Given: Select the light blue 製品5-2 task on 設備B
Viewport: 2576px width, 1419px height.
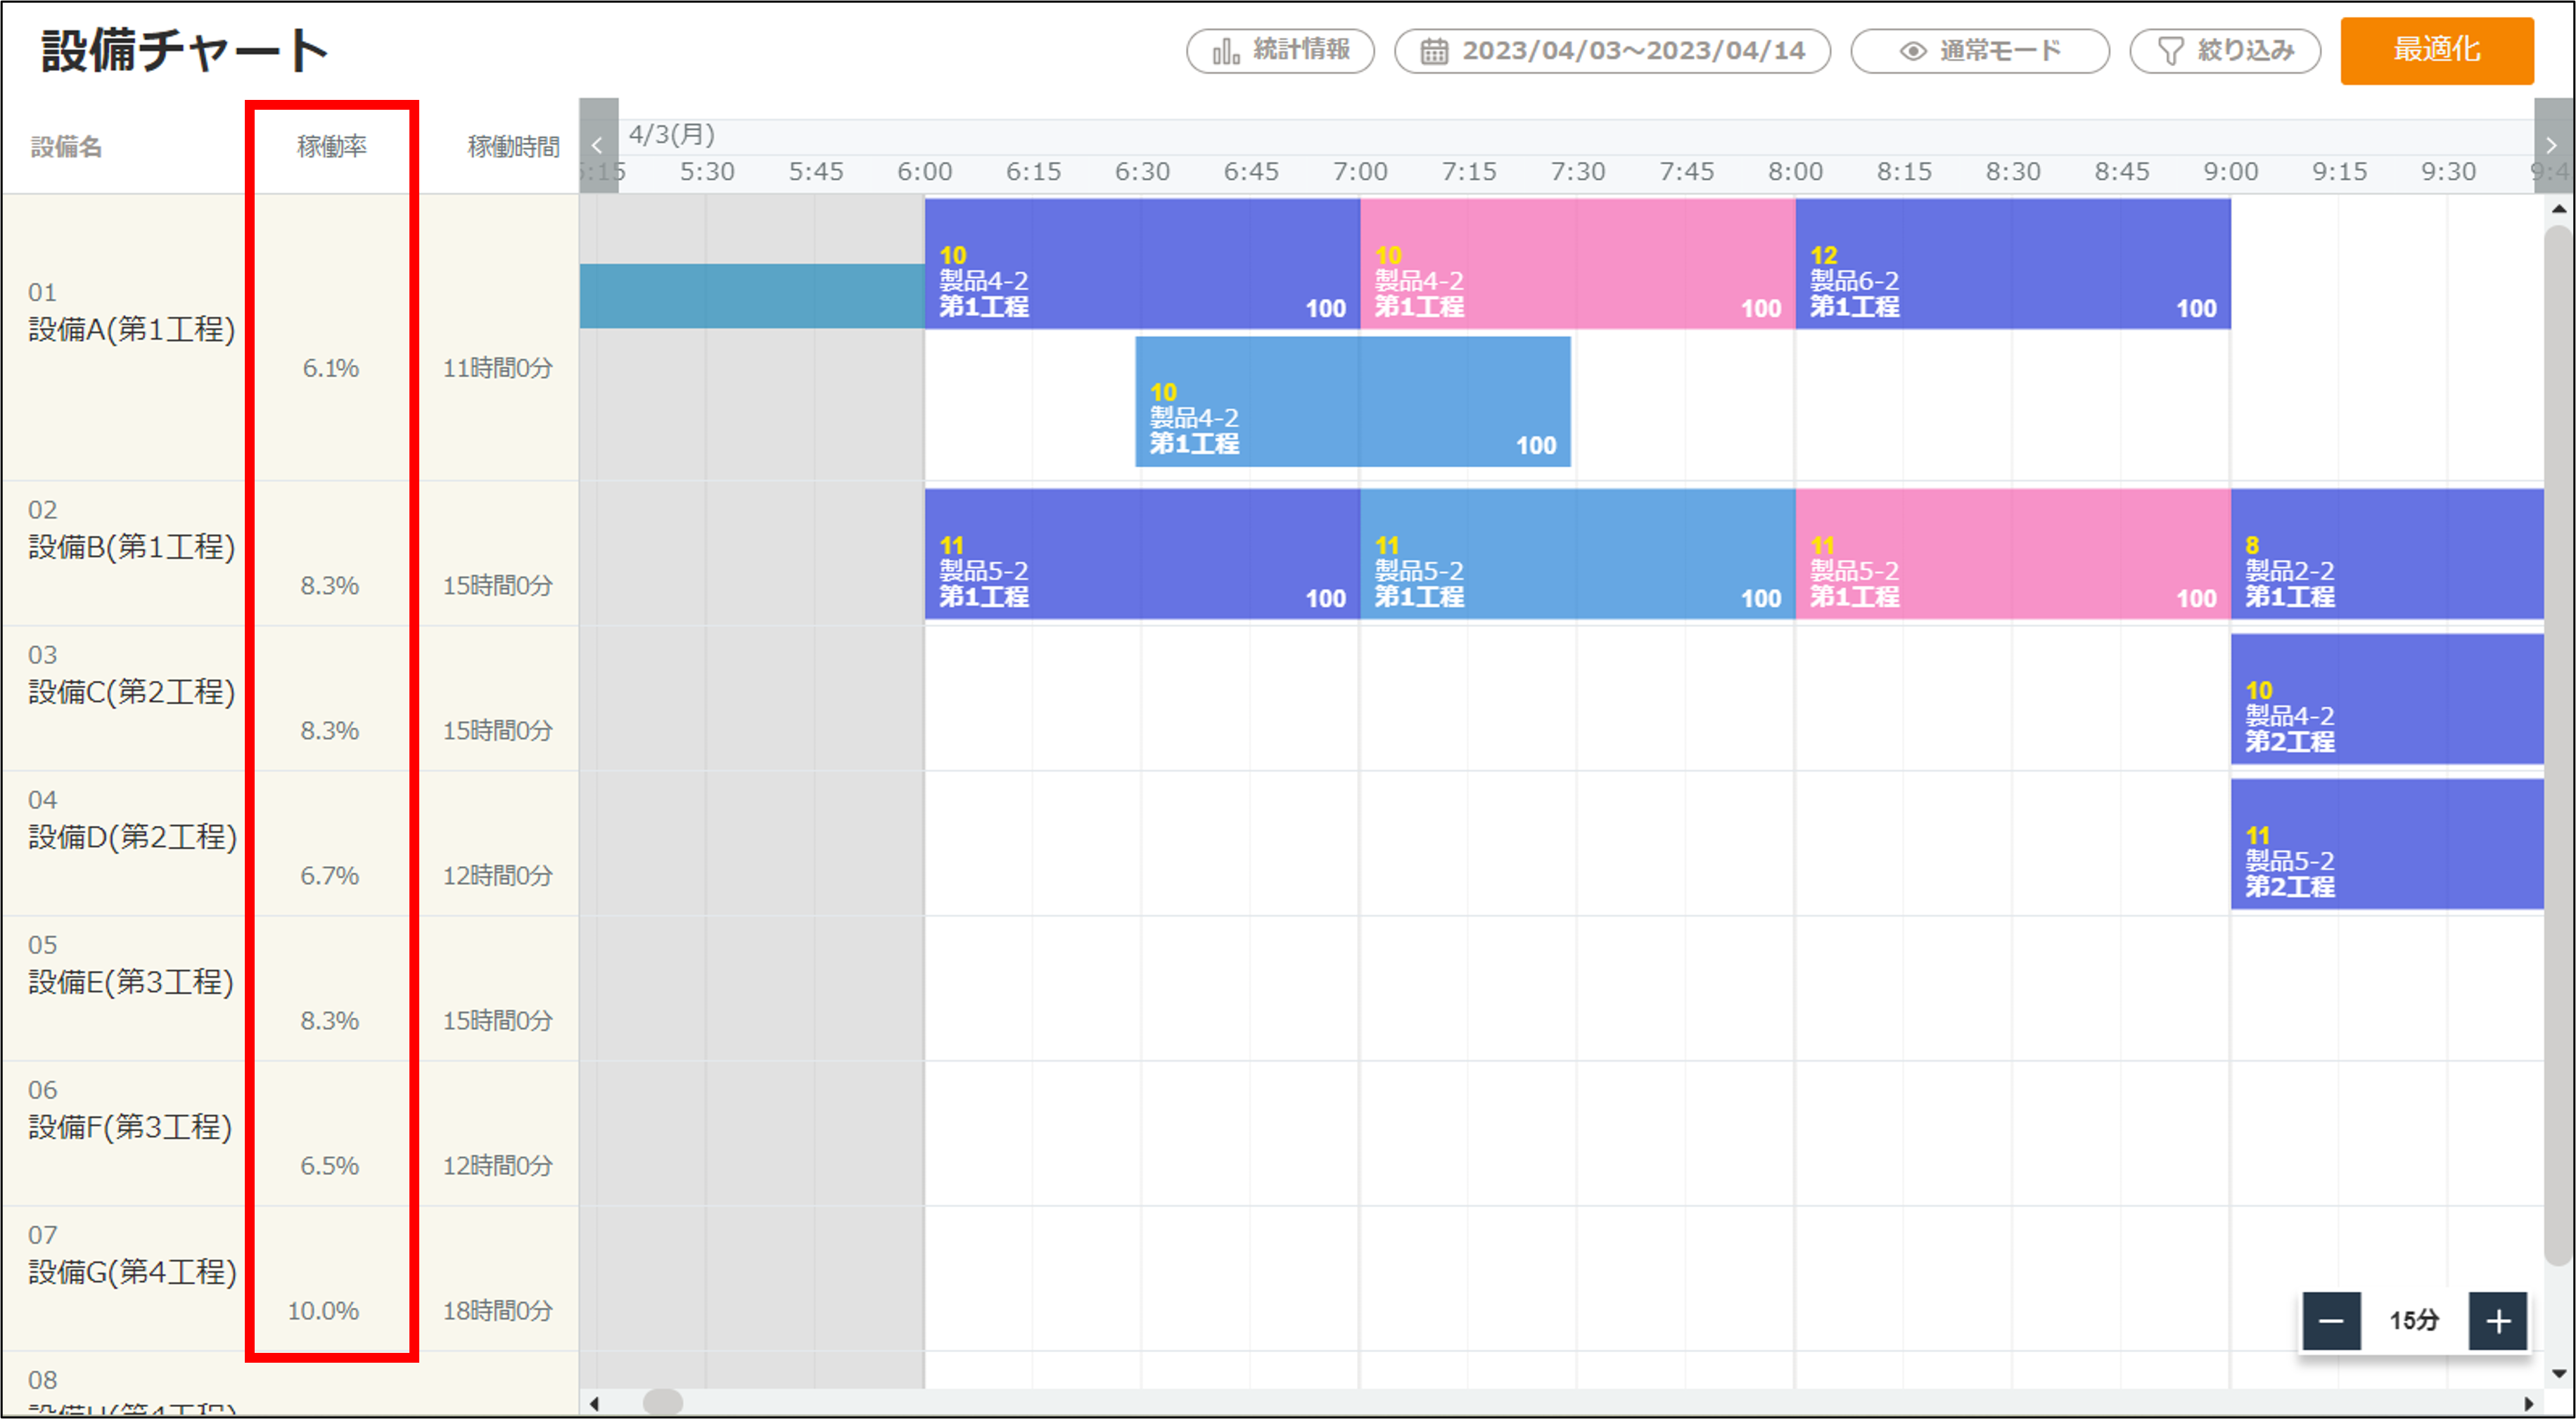Looking at the screenshot, I should (x=1578, y=553).
